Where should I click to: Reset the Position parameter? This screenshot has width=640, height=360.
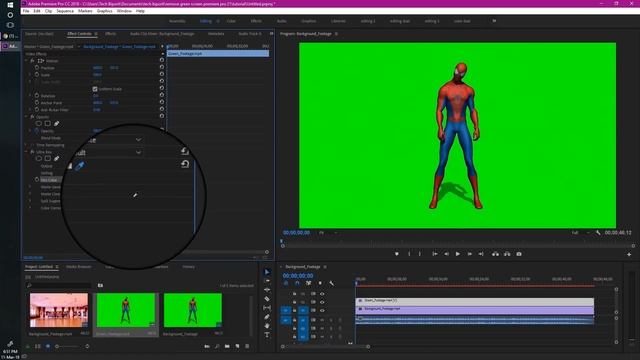tap(162, 67)
